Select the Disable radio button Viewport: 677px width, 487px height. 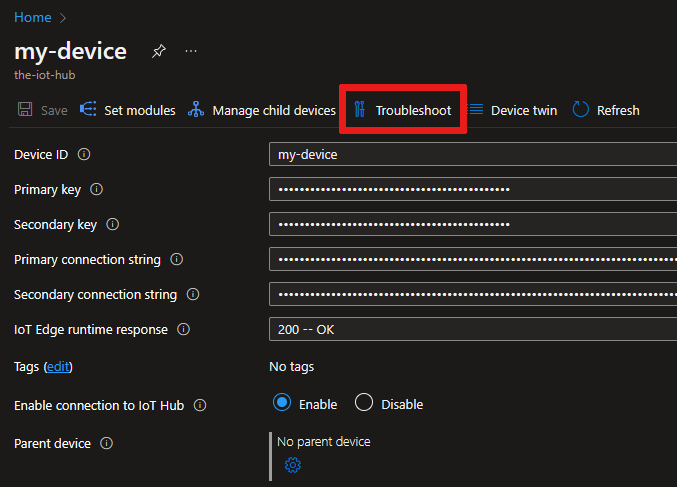click(x=364, y=404)
